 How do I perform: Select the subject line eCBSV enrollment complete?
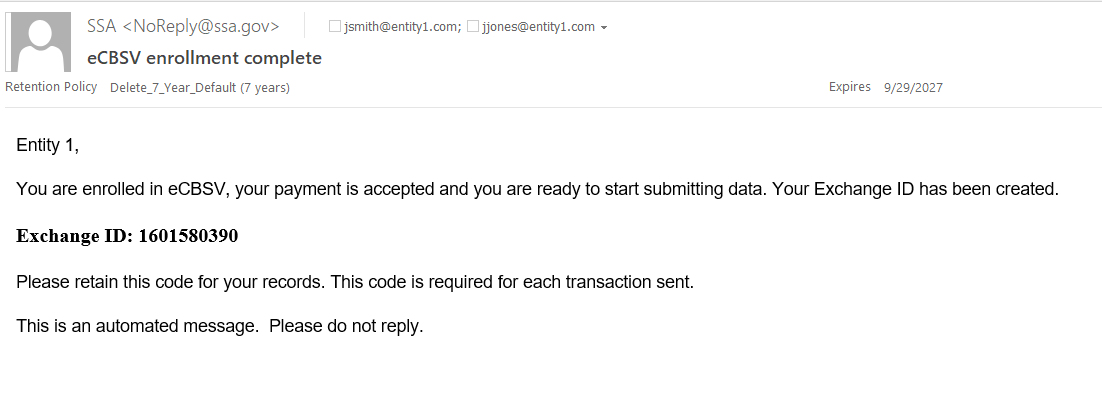[205, 58]
